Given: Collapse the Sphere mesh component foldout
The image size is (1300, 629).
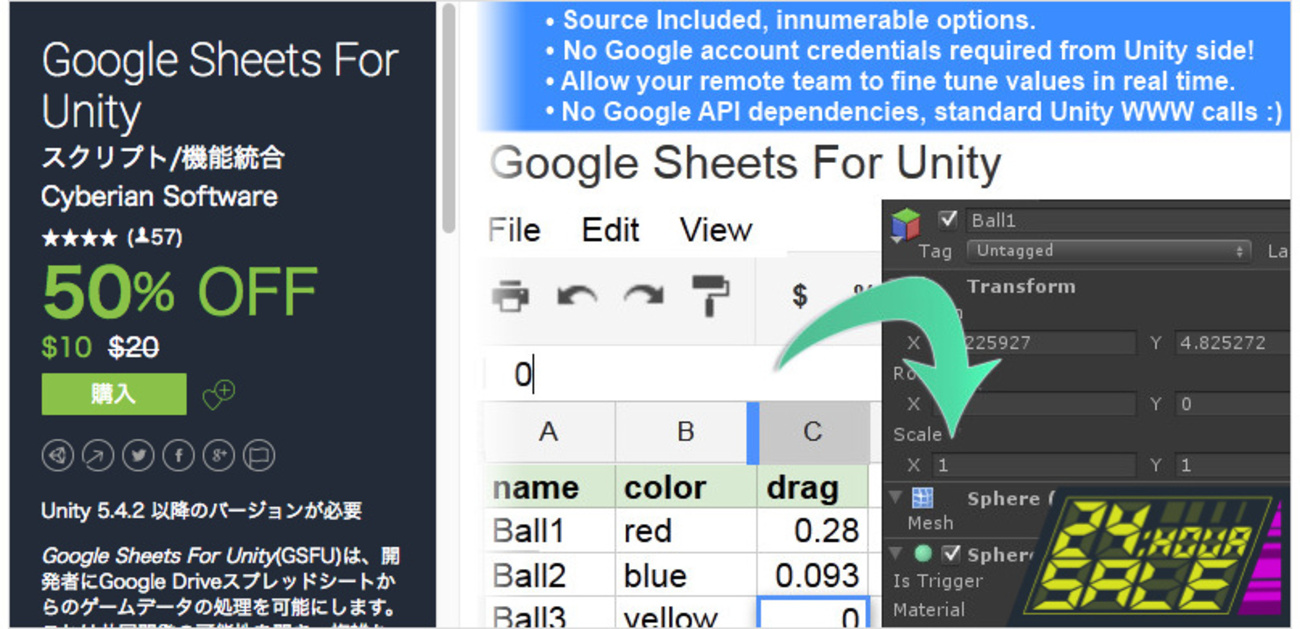Looking at the screenshot, I should [896, 498].
